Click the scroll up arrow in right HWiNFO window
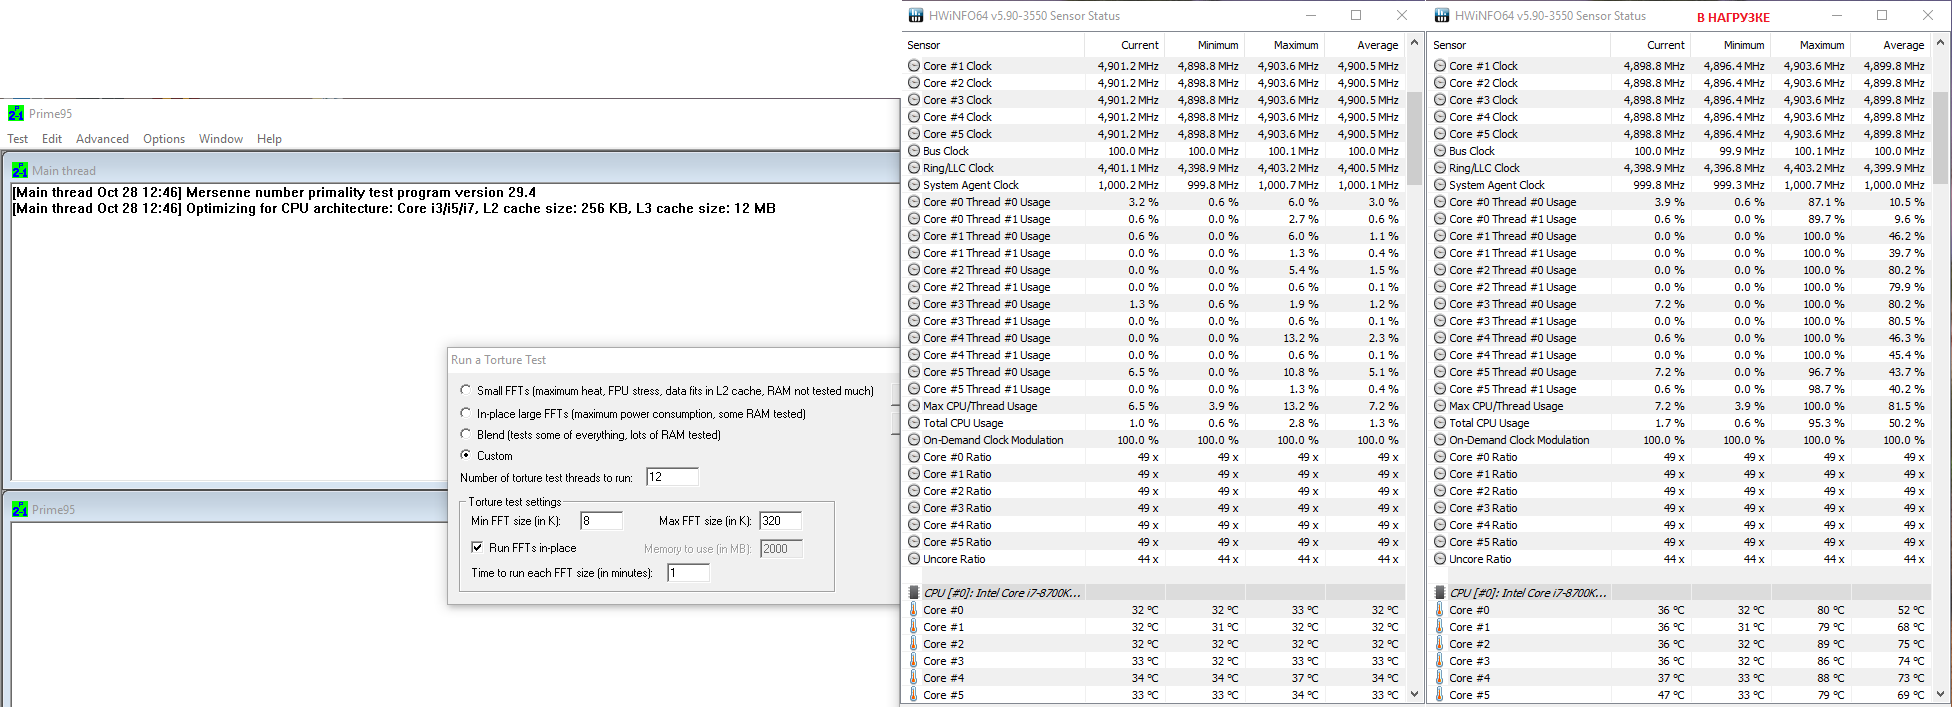The height and width of the screenshot is (707, 1952). pyautogui.click(x=1940, y=43)
